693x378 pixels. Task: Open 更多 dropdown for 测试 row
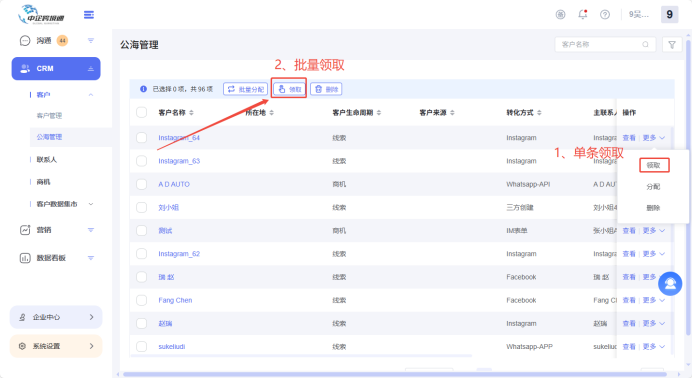coord(654,231)
